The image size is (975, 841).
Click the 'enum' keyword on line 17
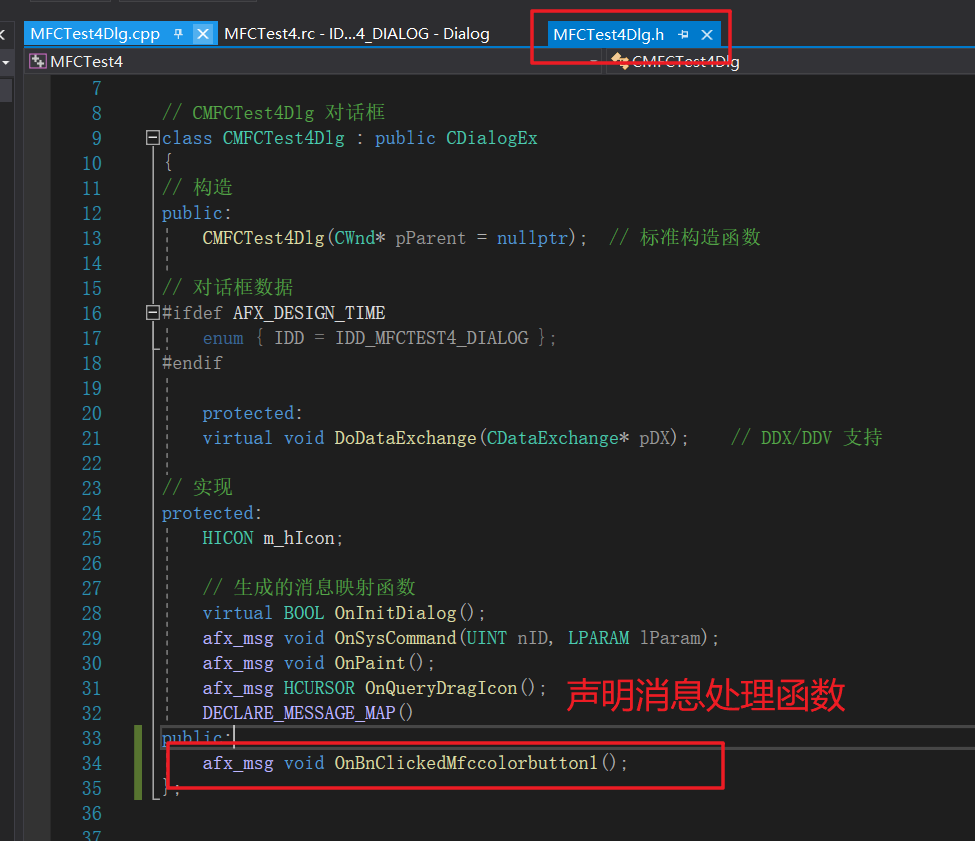(x=223, y=338)
